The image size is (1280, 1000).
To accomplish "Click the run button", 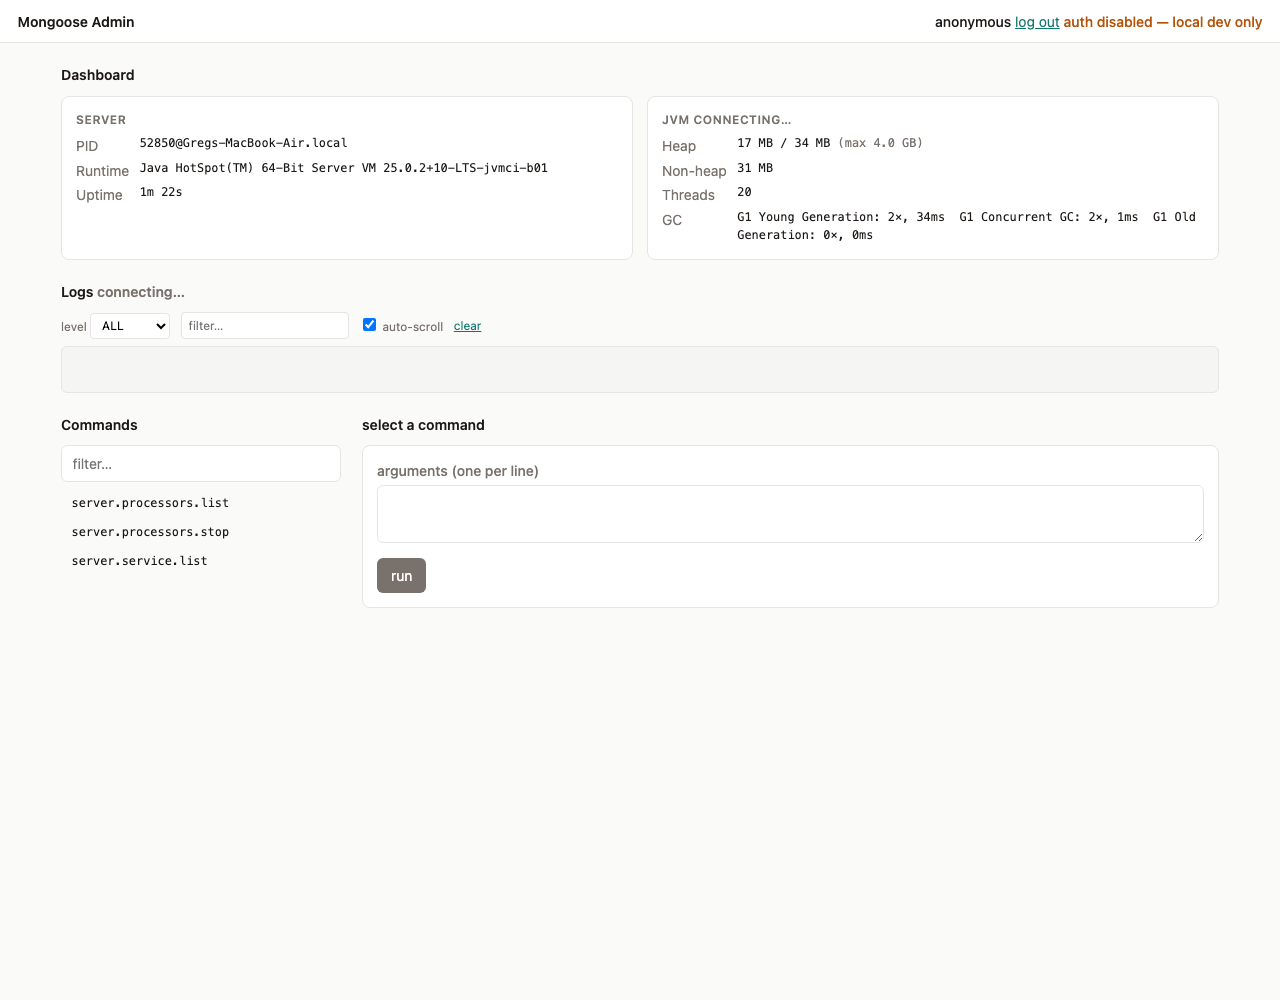I will pyautogui.click(x=401, y=576).
